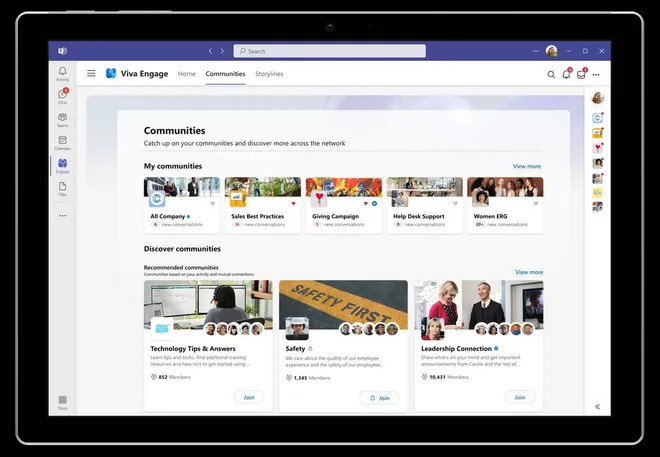Expand the hamburger navigation menu

(91, 74)
